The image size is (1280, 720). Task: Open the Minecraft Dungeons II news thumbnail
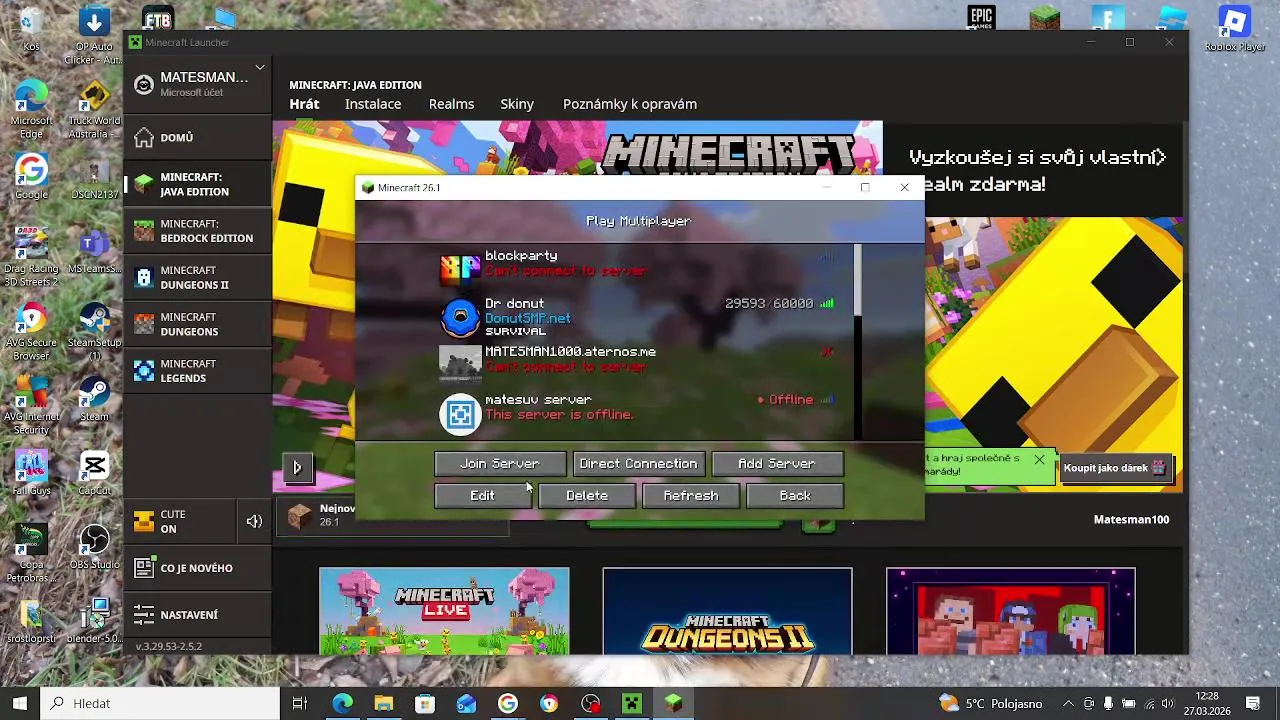(x=727, y=611)
